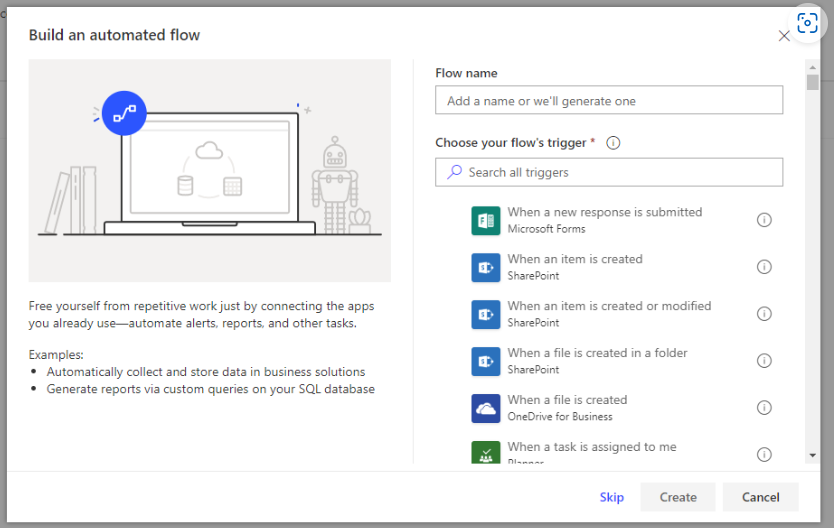834x528 pixels.
Task: Select 'When a new response is submitted' trigger
Action: click(605, 212)
